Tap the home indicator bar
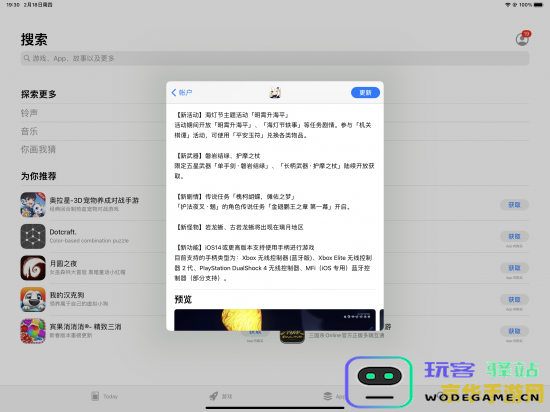The width and height of the screenshot is (550, 412). tap(275, 408)
